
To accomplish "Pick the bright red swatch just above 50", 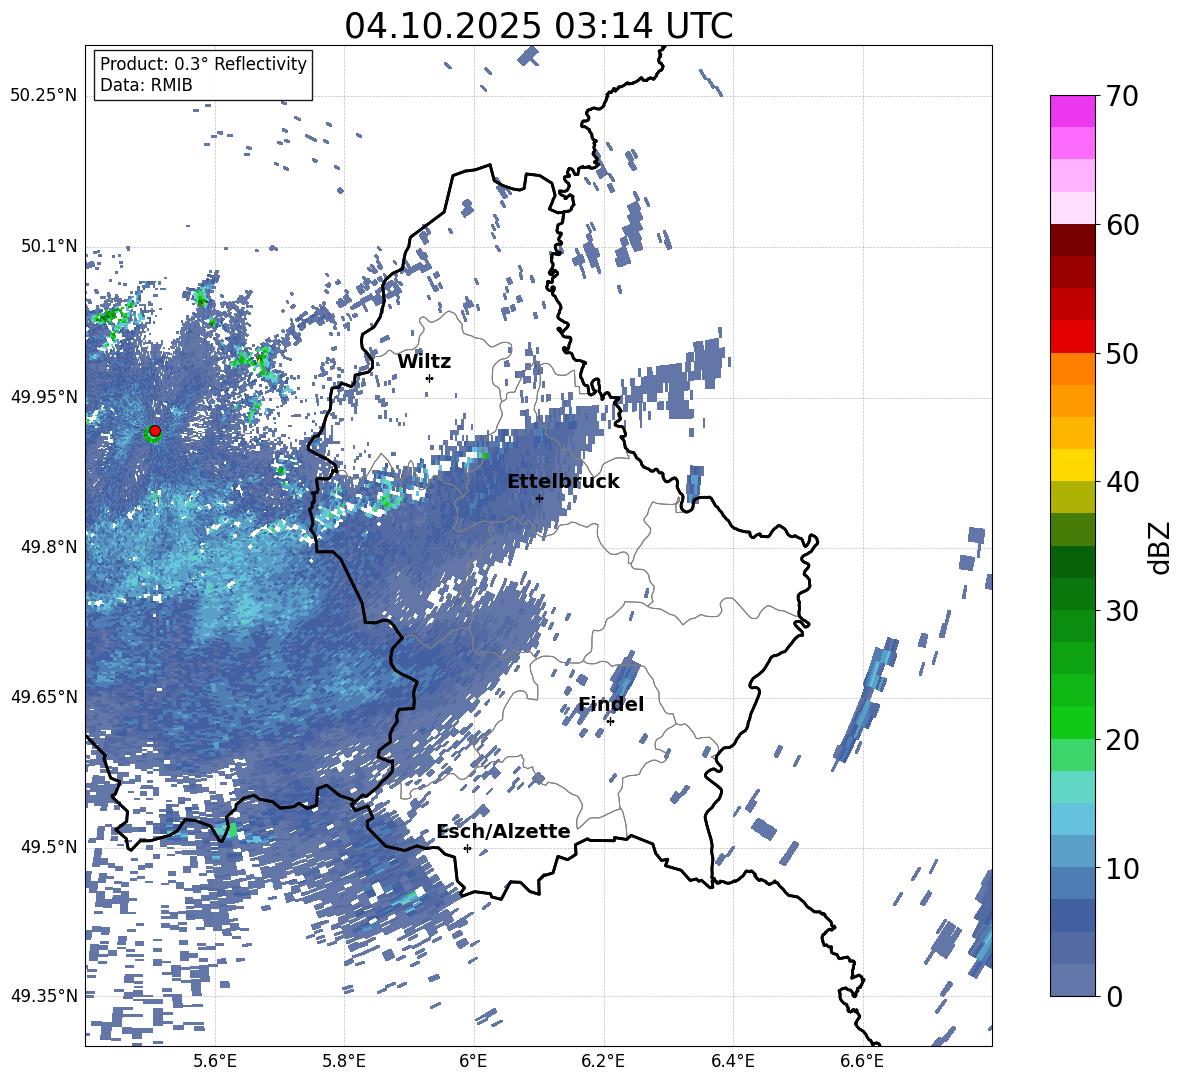I will tap(1073, 337).
